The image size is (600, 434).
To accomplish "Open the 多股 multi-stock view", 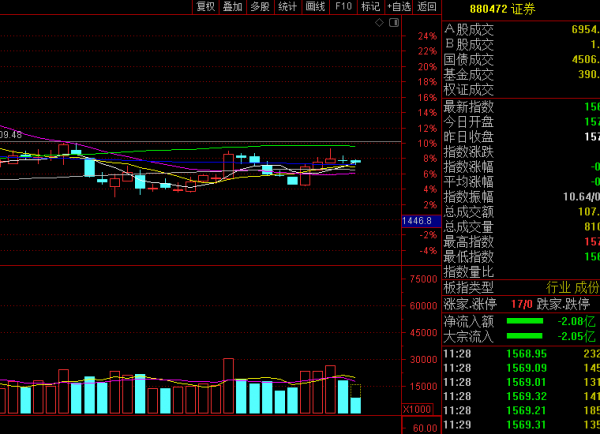I will [x=260, y=6].
